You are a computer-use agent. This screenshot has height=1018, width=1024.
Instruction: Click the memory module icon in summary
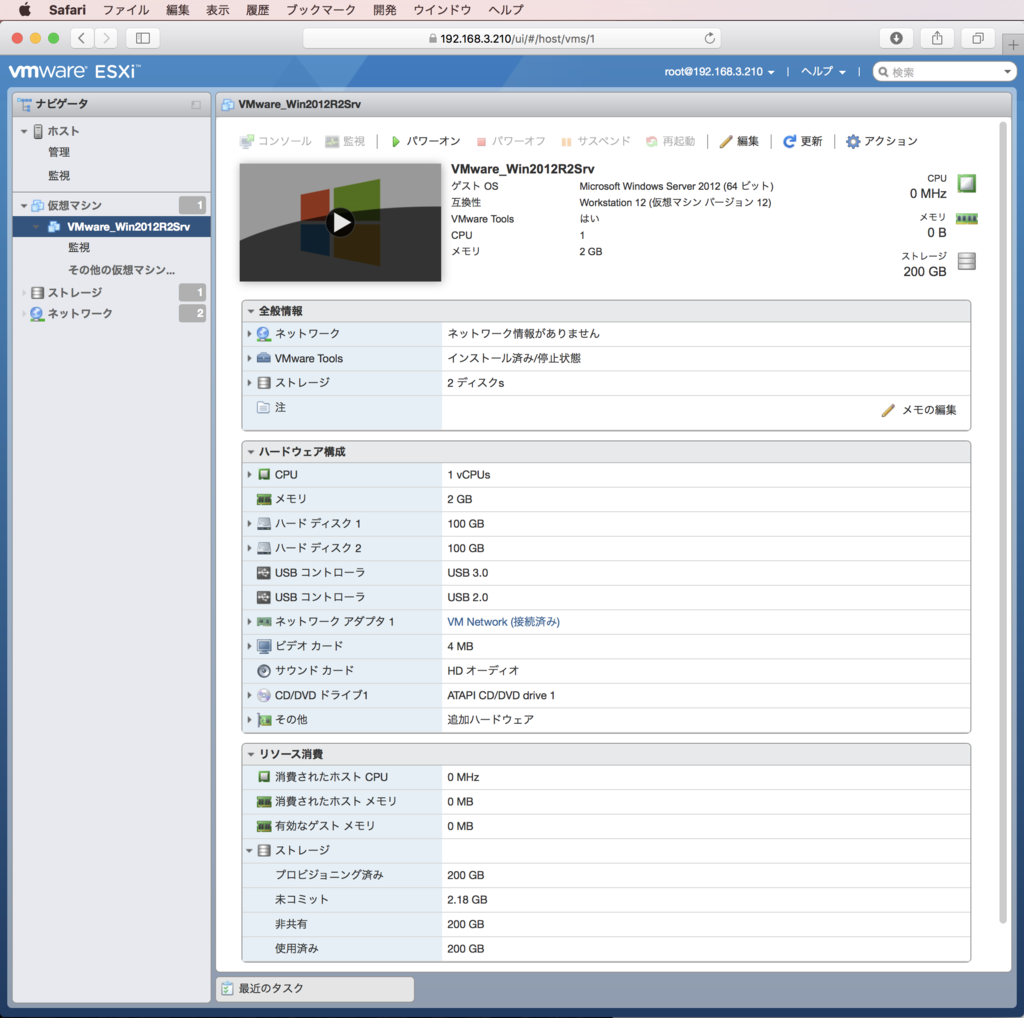[x=967, y=219]
